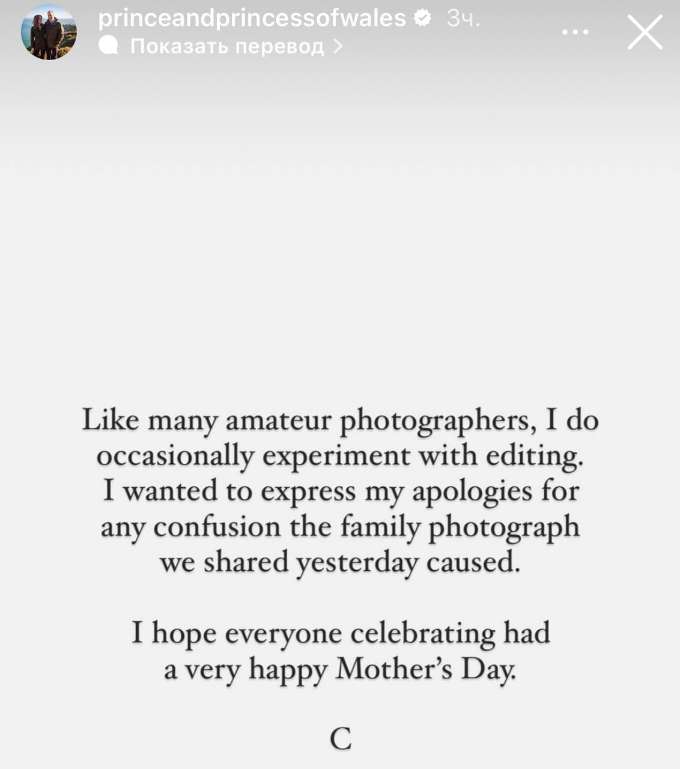Open the princeandprincessofwales profile picture

click(x=48, y=32)
